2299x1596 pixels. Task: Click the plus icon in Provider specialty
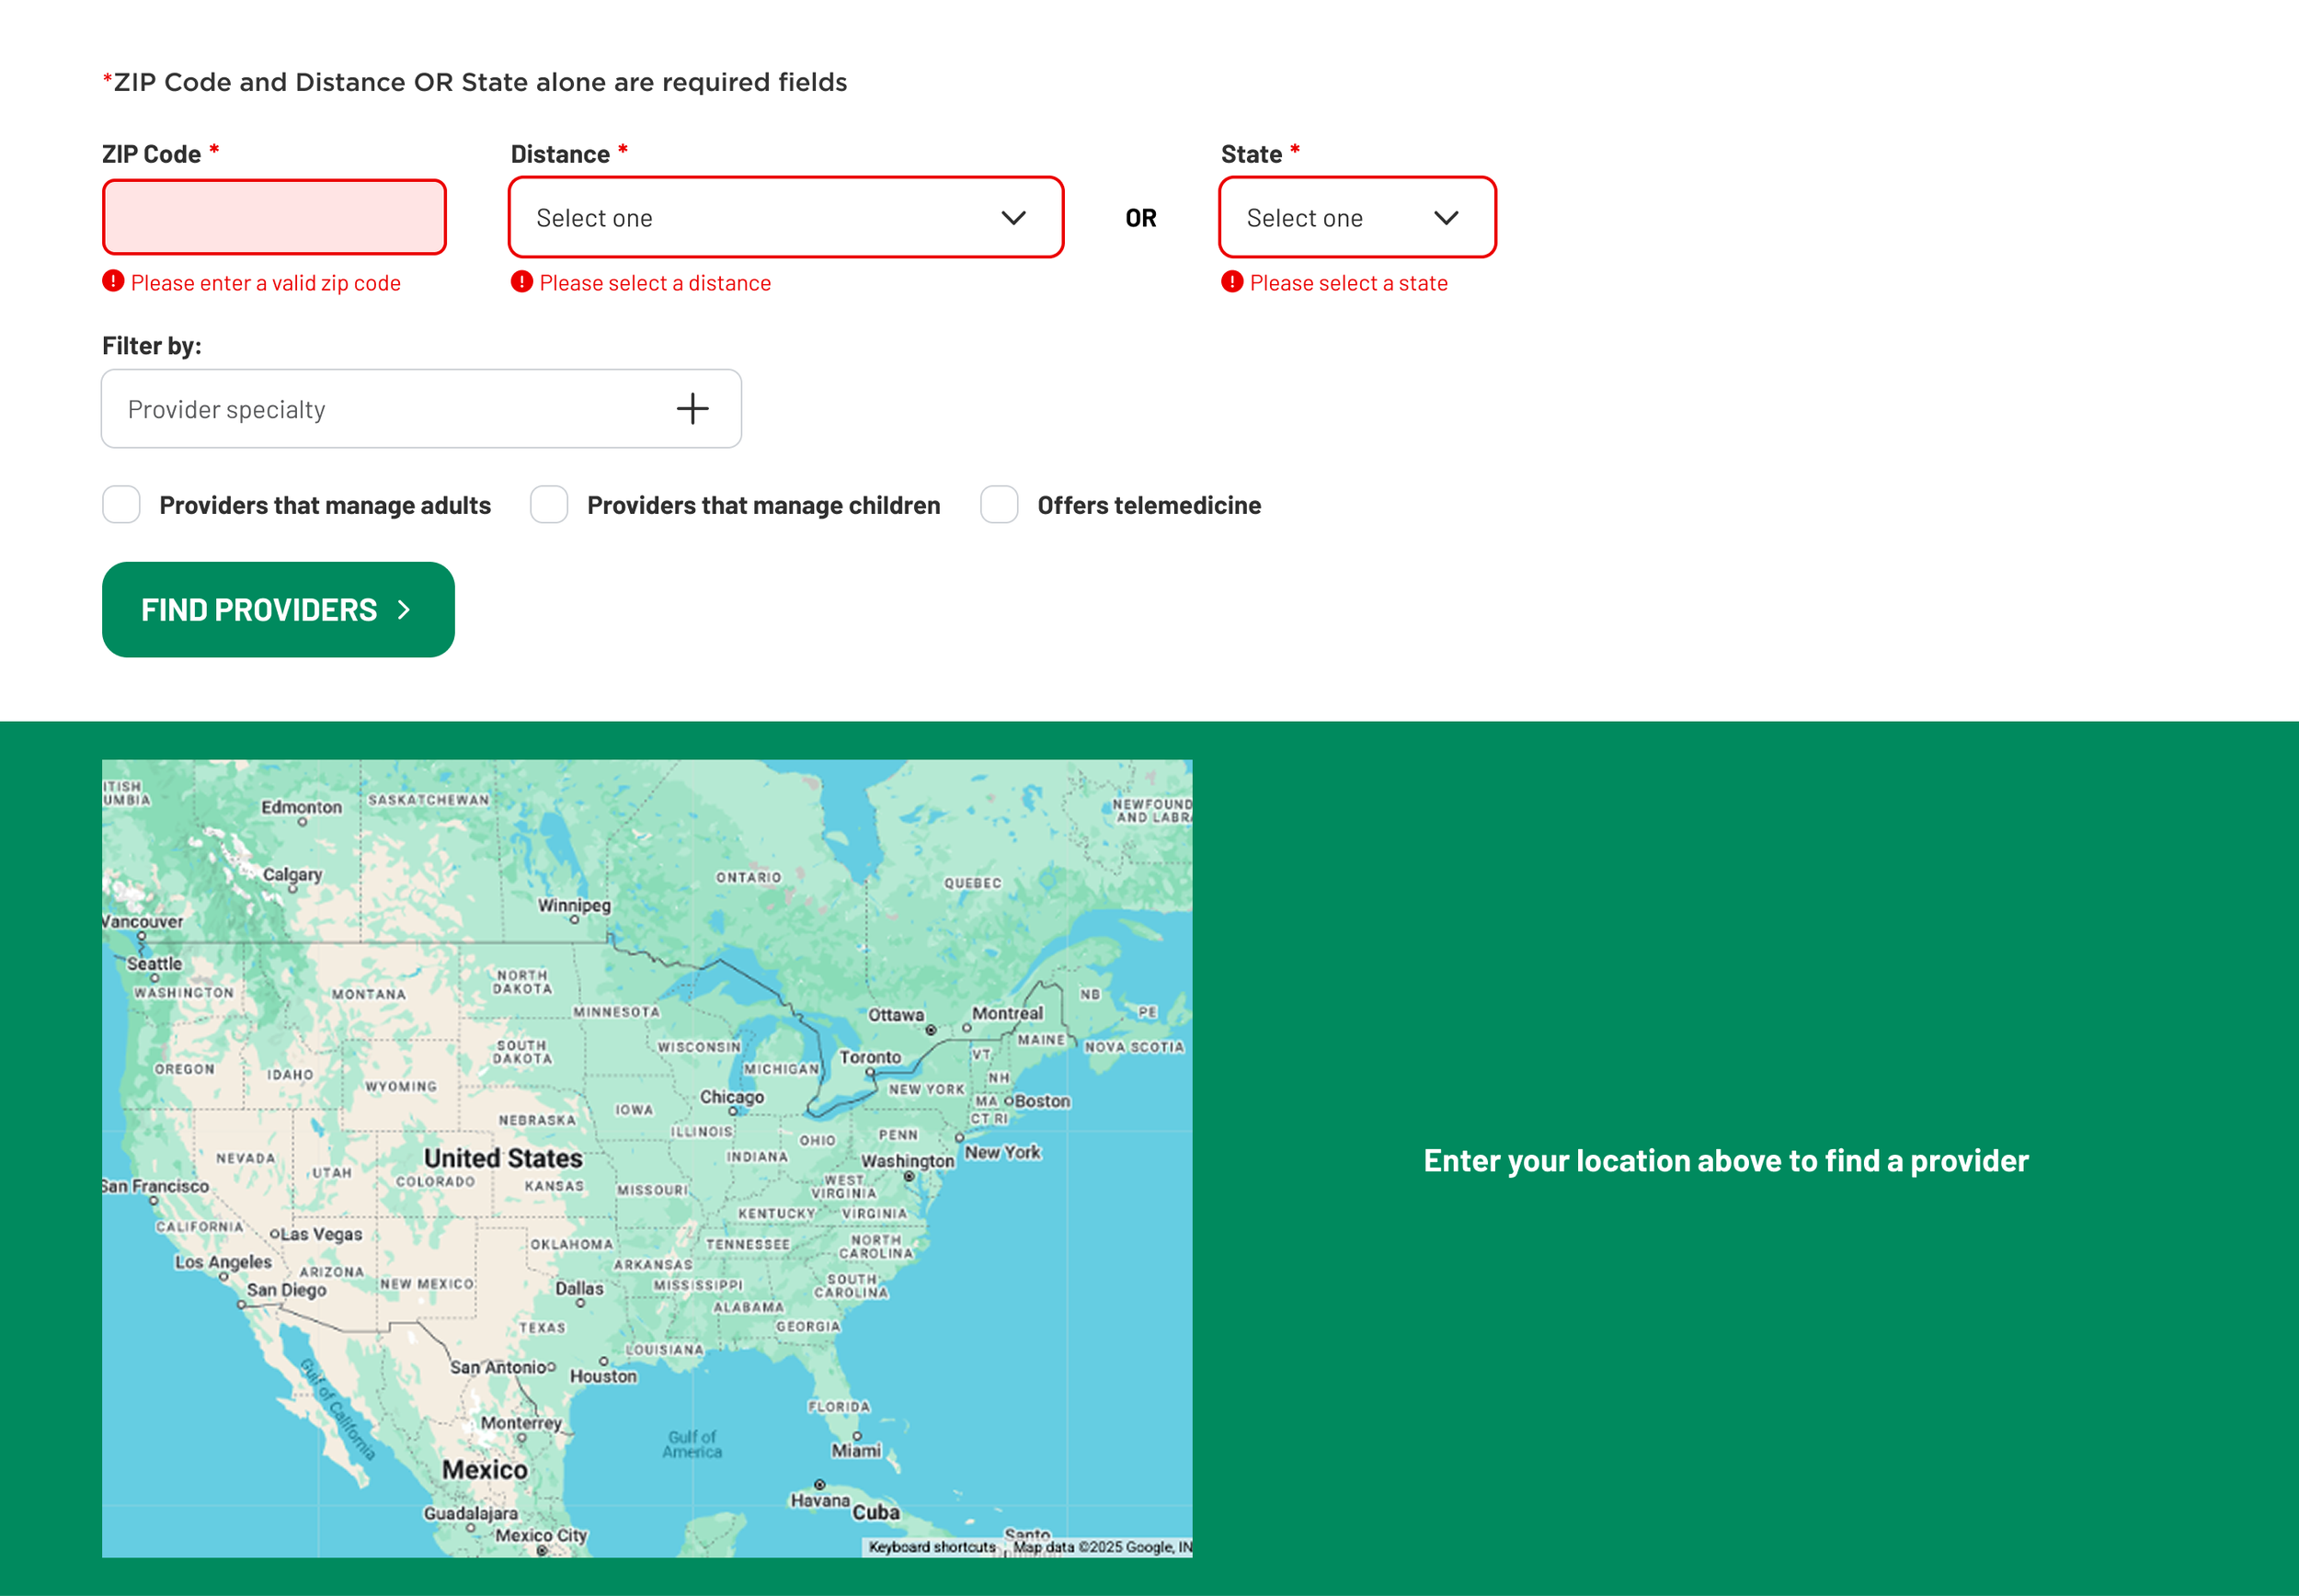692,409
